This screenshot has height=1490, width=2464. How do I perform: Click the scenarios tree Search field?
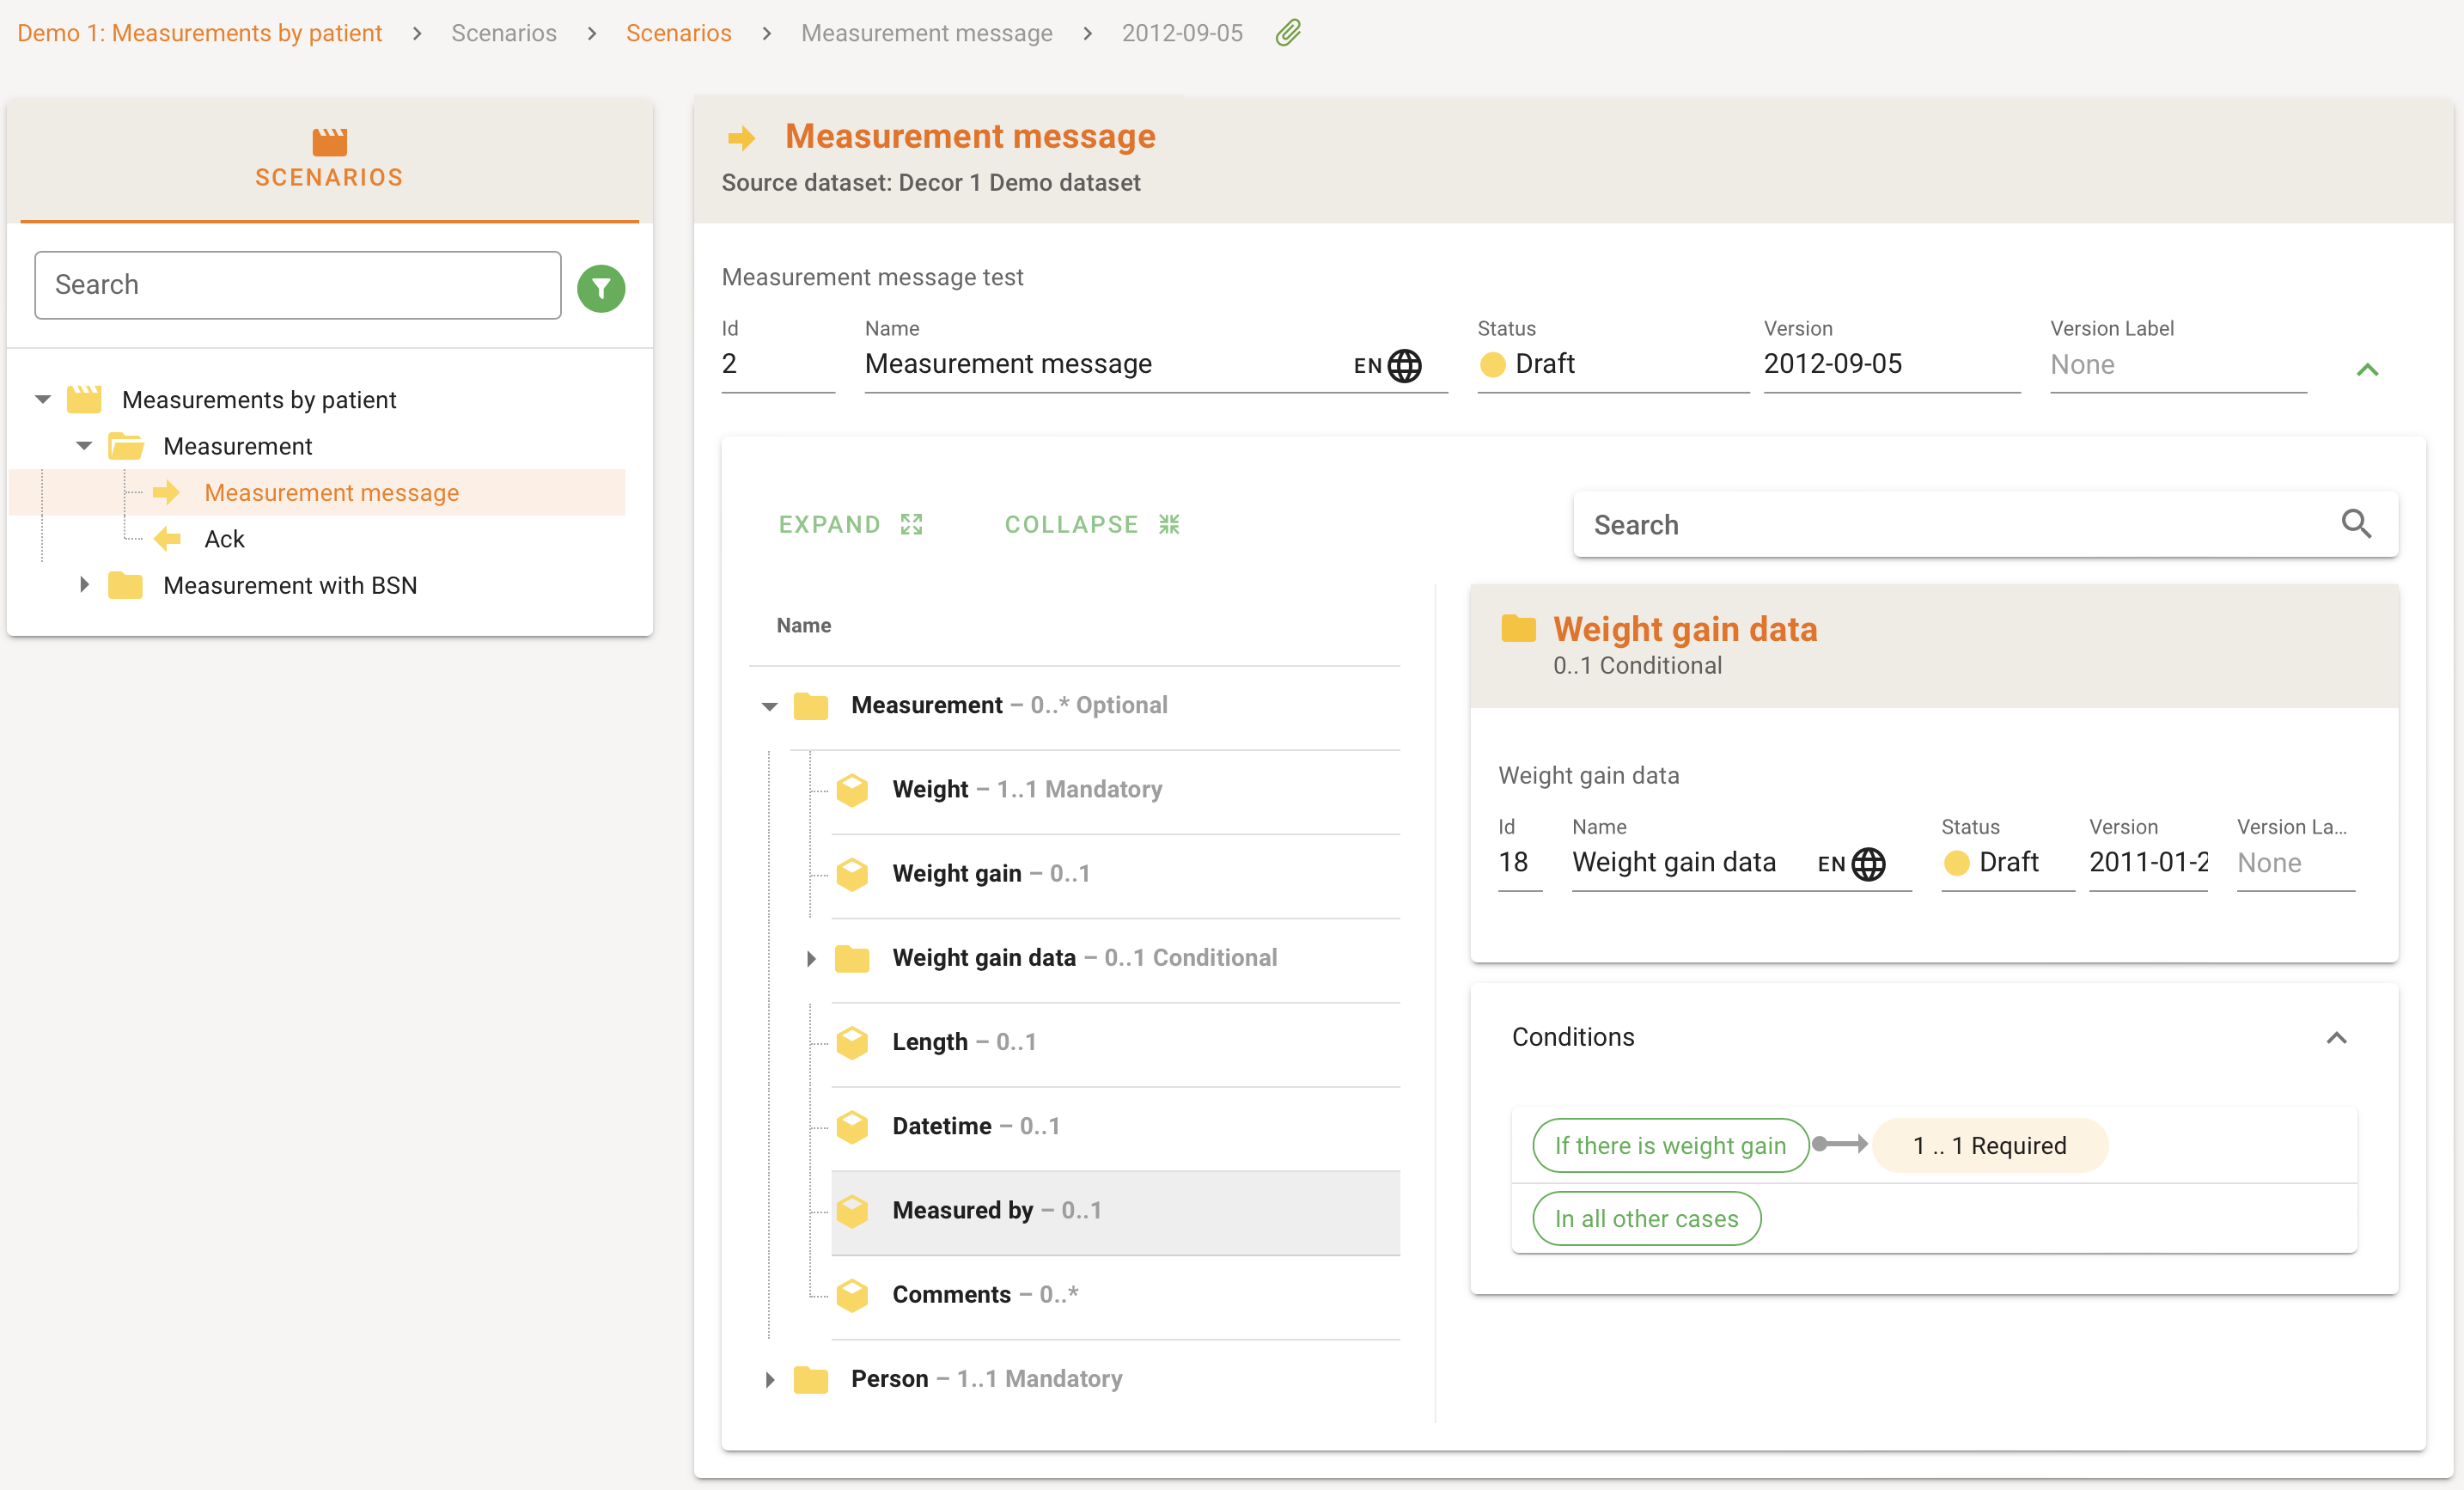click(x=297, y=285)
